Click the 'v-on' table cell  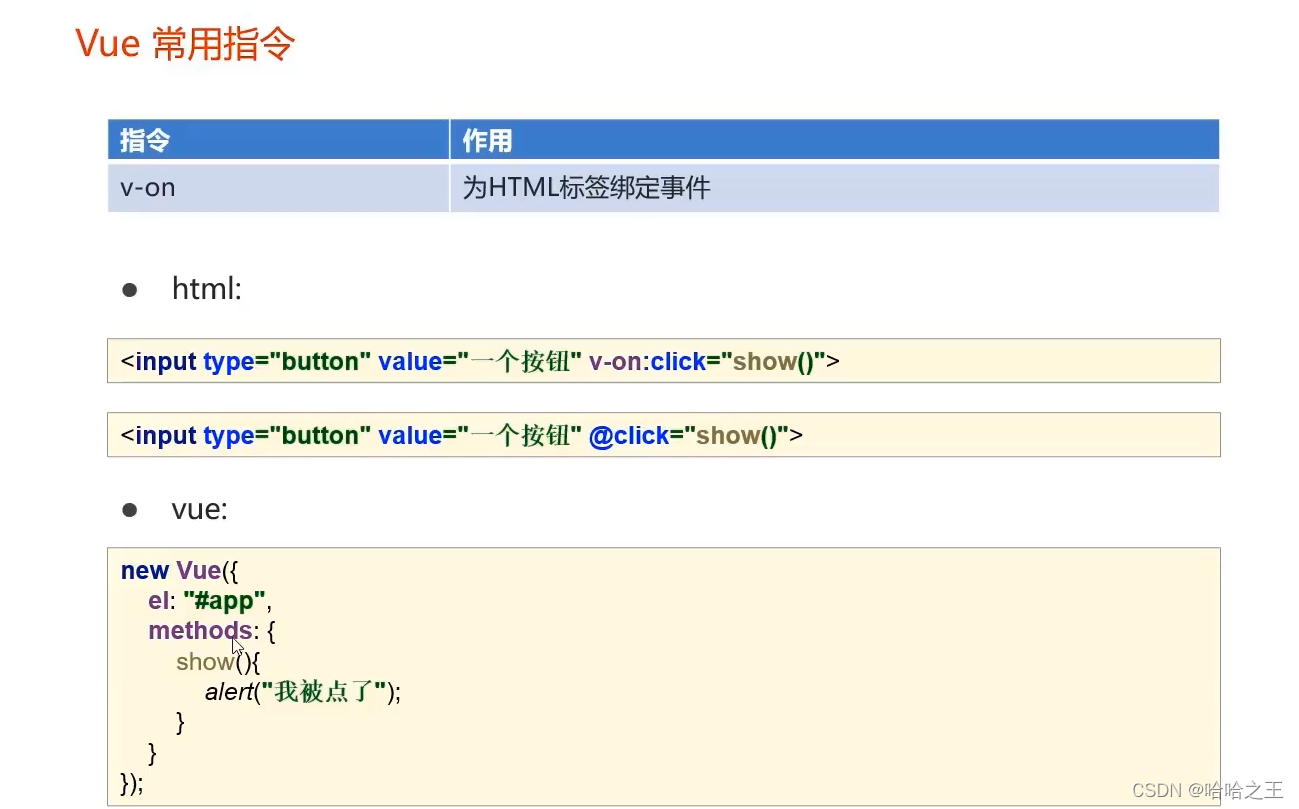(278, 187)
